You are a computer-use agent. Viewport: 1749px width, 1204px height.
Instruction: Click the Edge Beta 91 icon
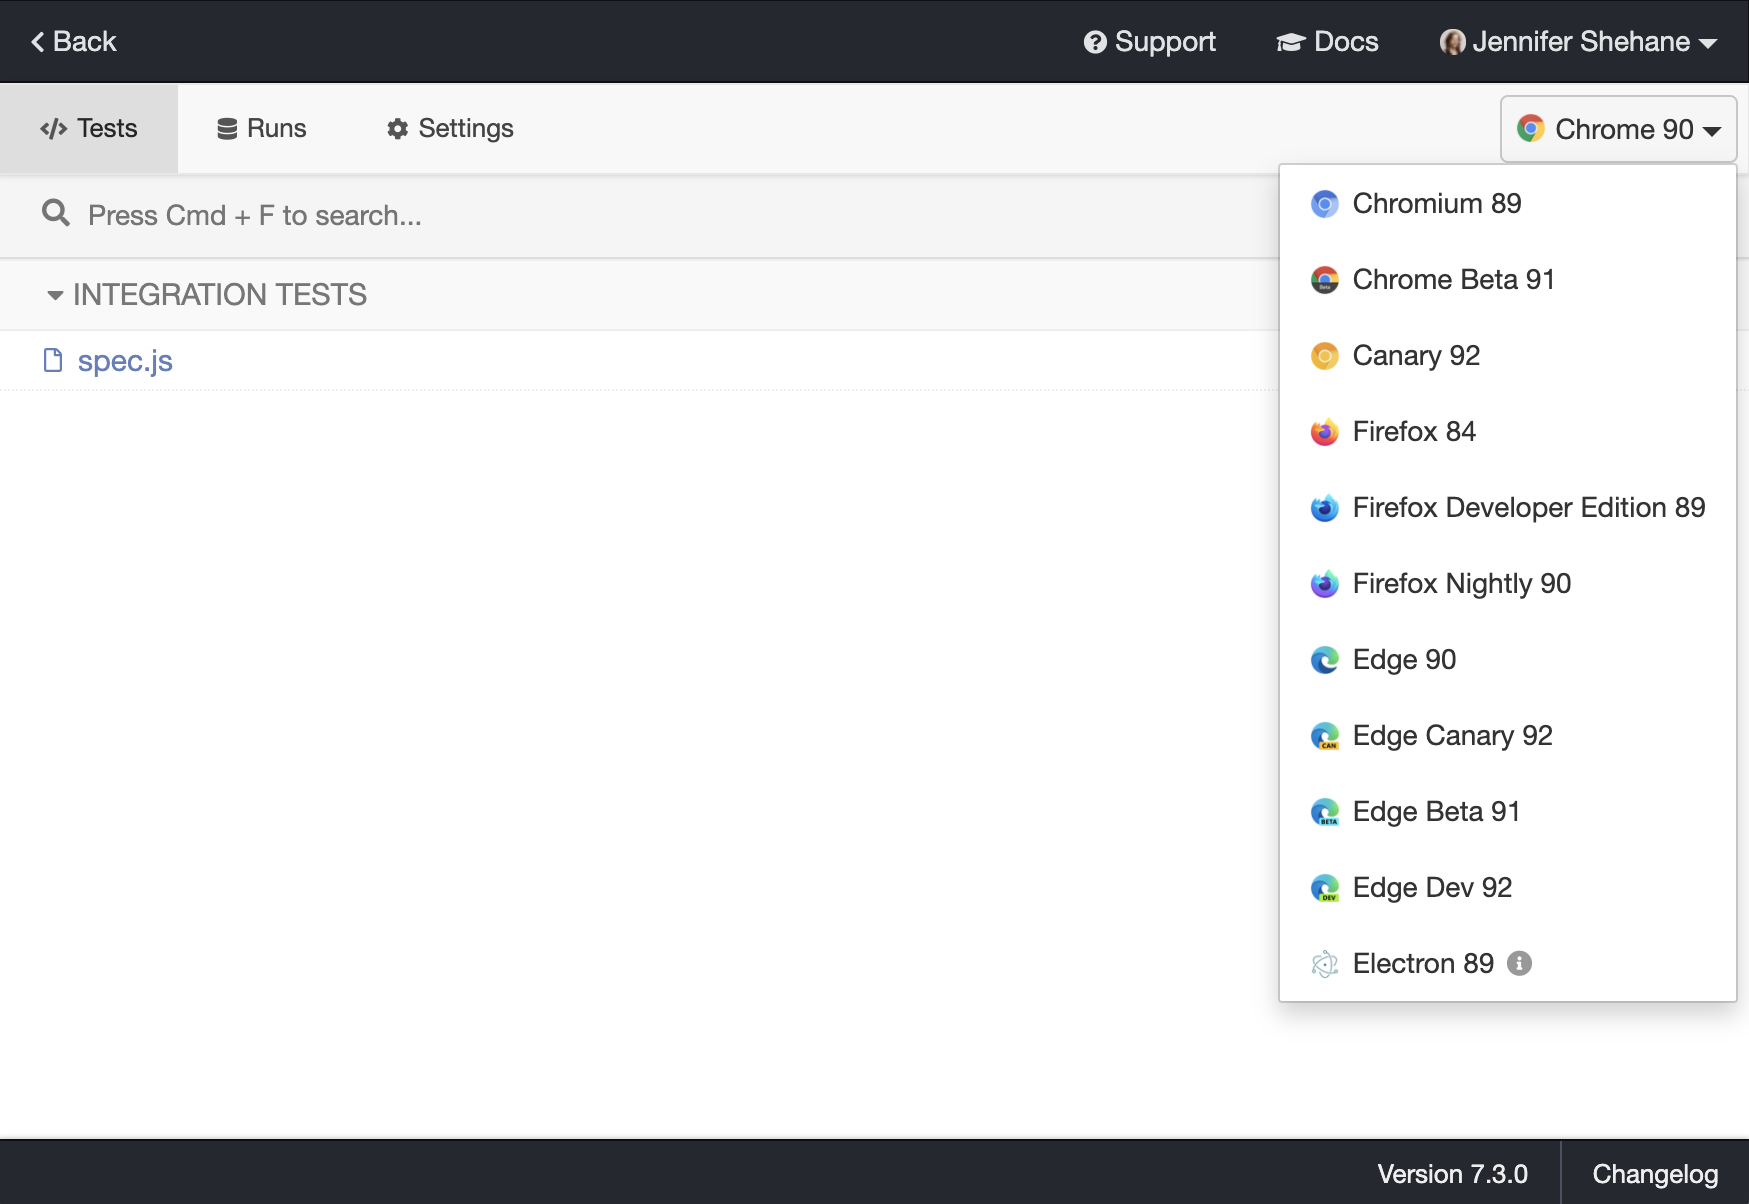click(1325, 811)
